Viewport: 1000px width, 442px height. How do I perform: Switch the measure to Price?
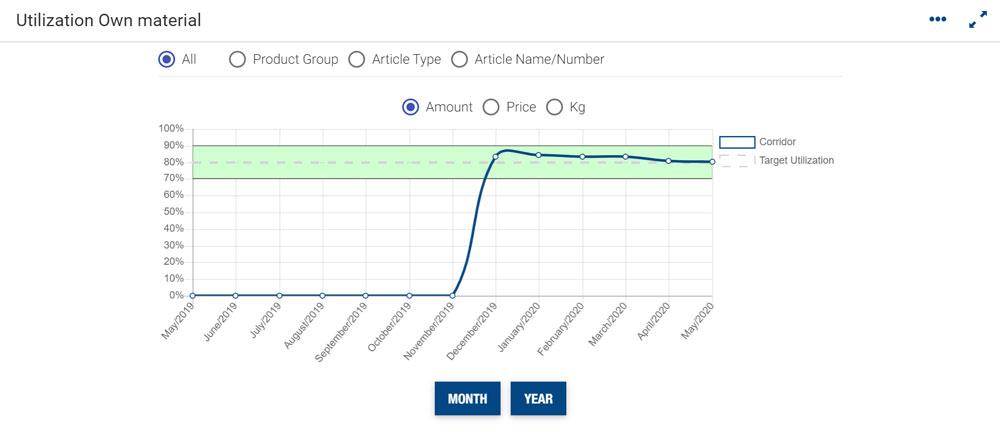tap(491, 107)
